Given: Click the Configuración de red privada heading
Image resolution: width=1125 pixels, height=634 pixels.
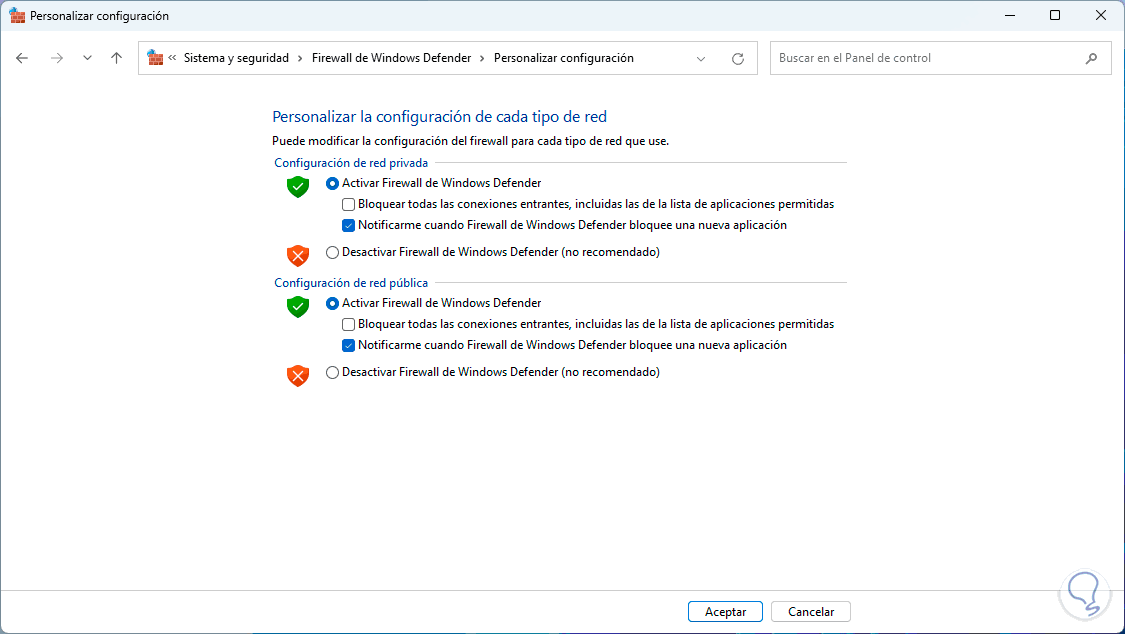Looking at the screenshot, I should coord(351,163).
